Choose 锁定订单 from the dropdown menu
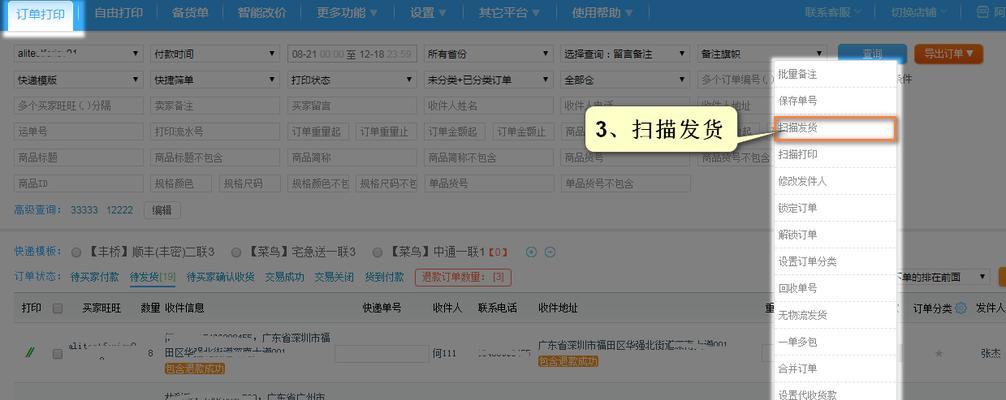 coord(837,209)
